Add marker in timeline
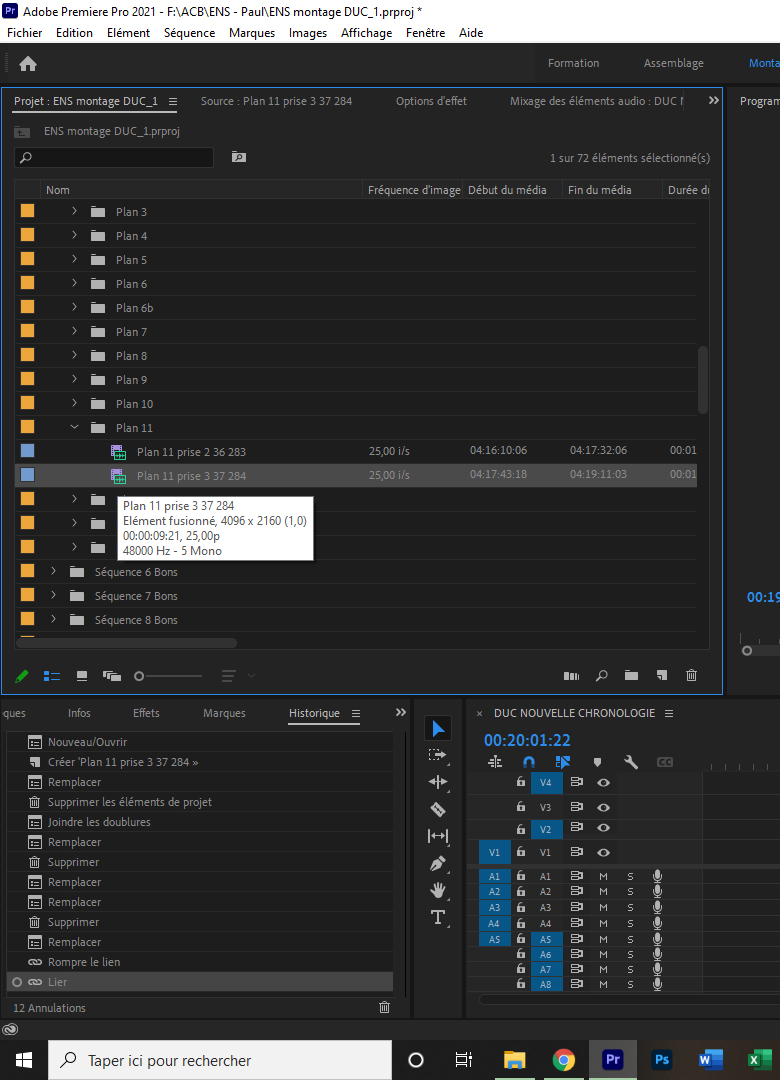 coord(597,762)
